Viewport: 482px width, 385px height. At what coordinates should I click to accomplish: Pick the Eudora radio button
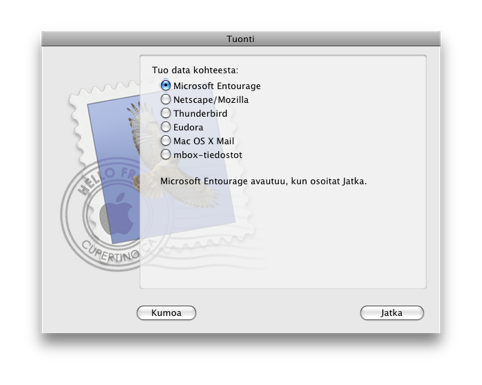[166, 127]
